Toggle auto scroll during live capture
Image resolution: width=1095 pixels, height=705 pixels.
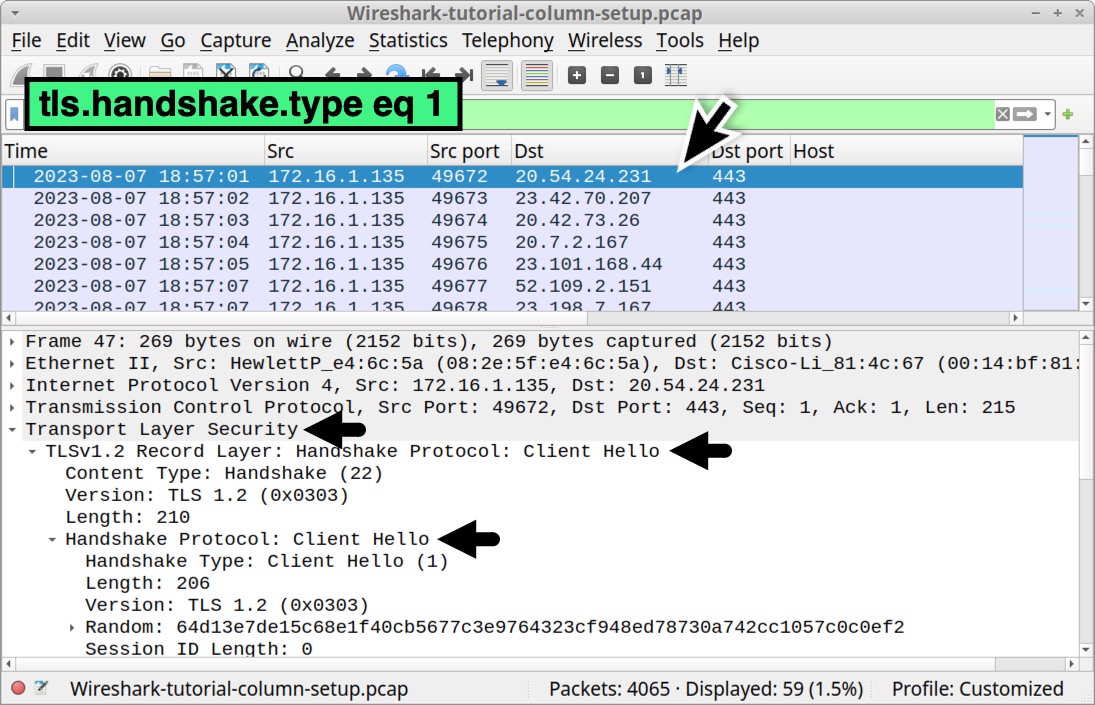click(x=497, y=75)
